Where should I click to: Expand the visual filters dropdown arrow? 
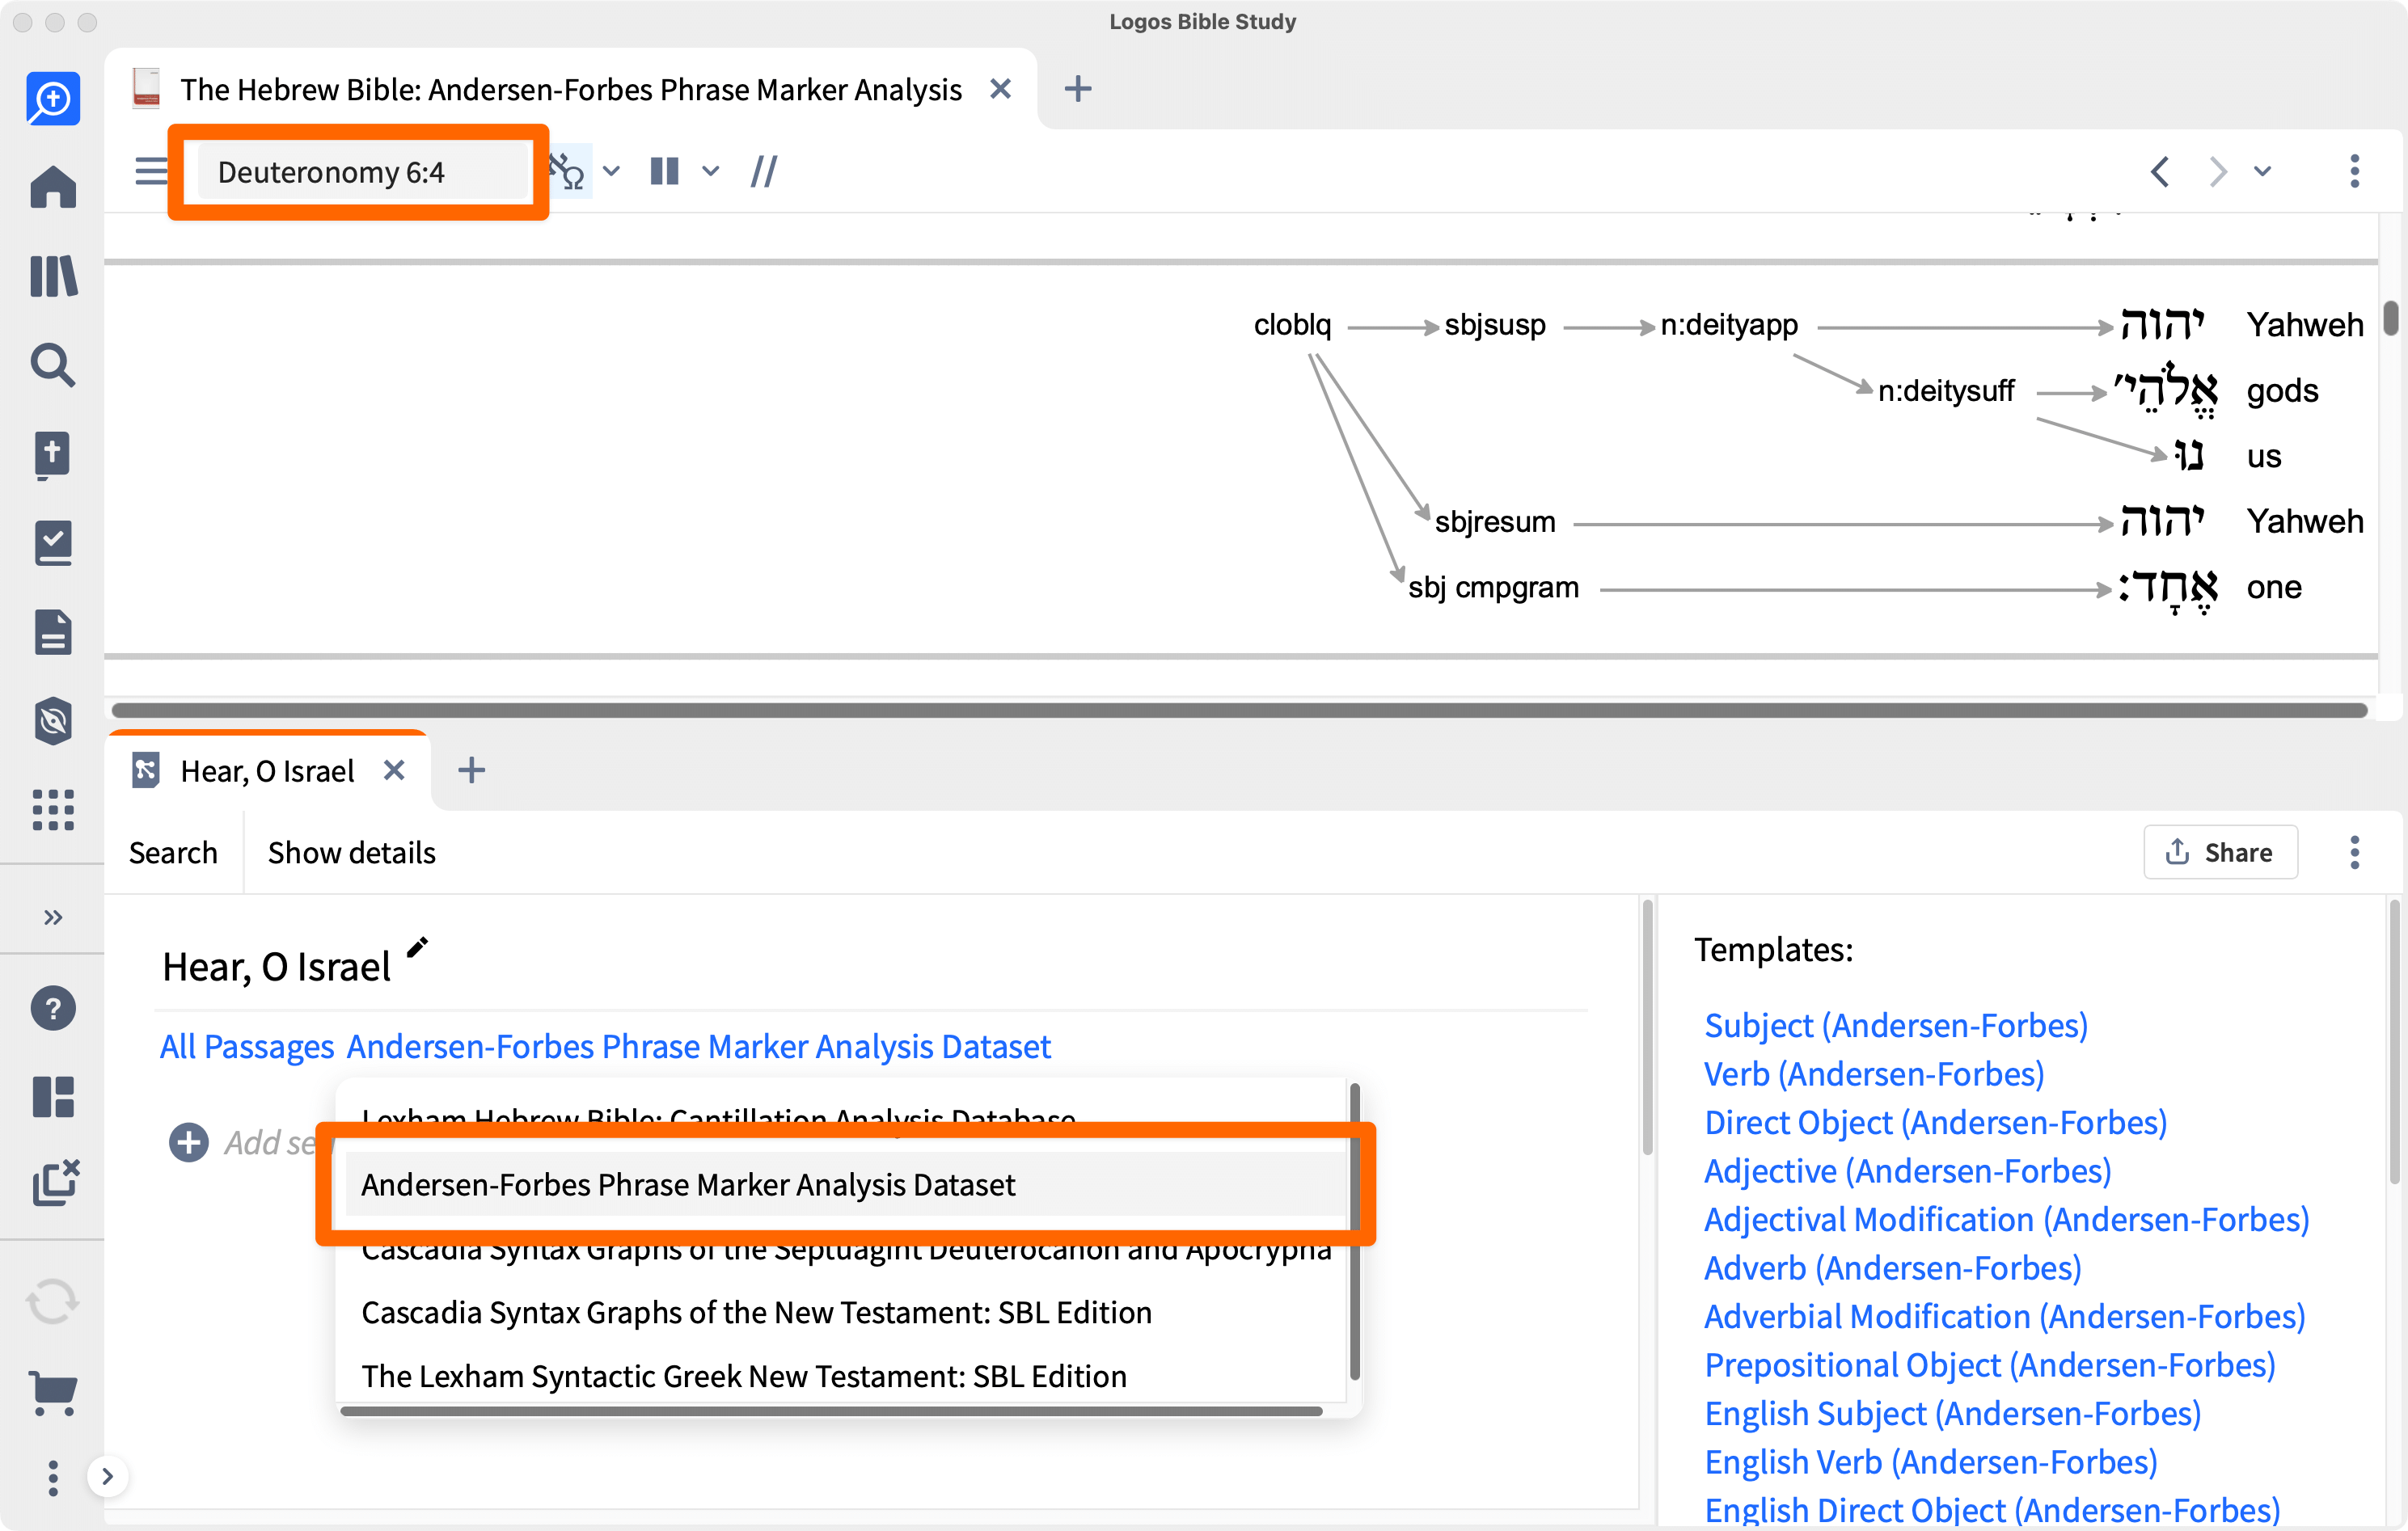coord(612,171)
